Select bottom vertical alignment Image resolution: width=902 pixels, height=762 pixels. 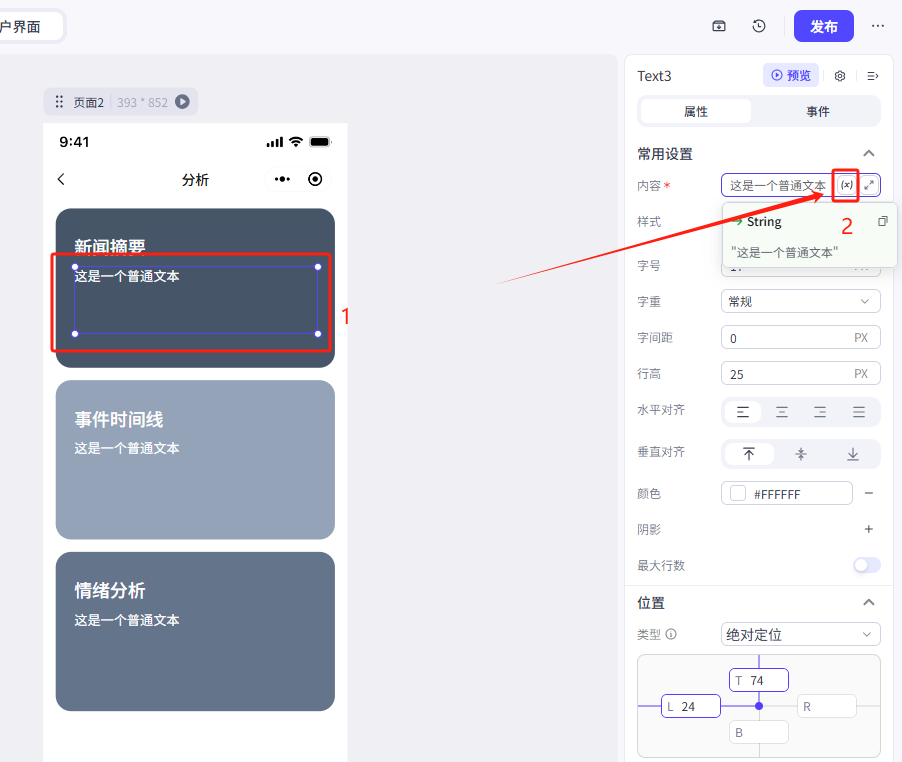point(853,454)
